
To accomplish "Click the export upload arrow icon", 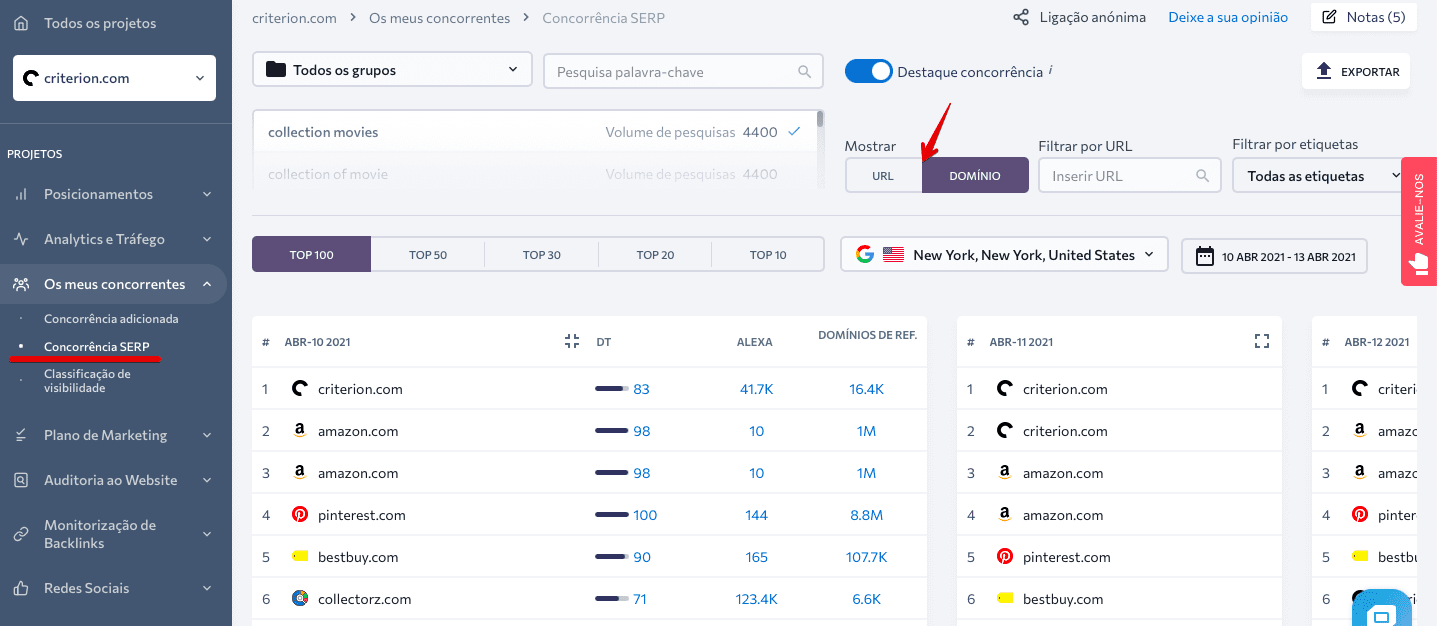I will [x=1324, y=71].
